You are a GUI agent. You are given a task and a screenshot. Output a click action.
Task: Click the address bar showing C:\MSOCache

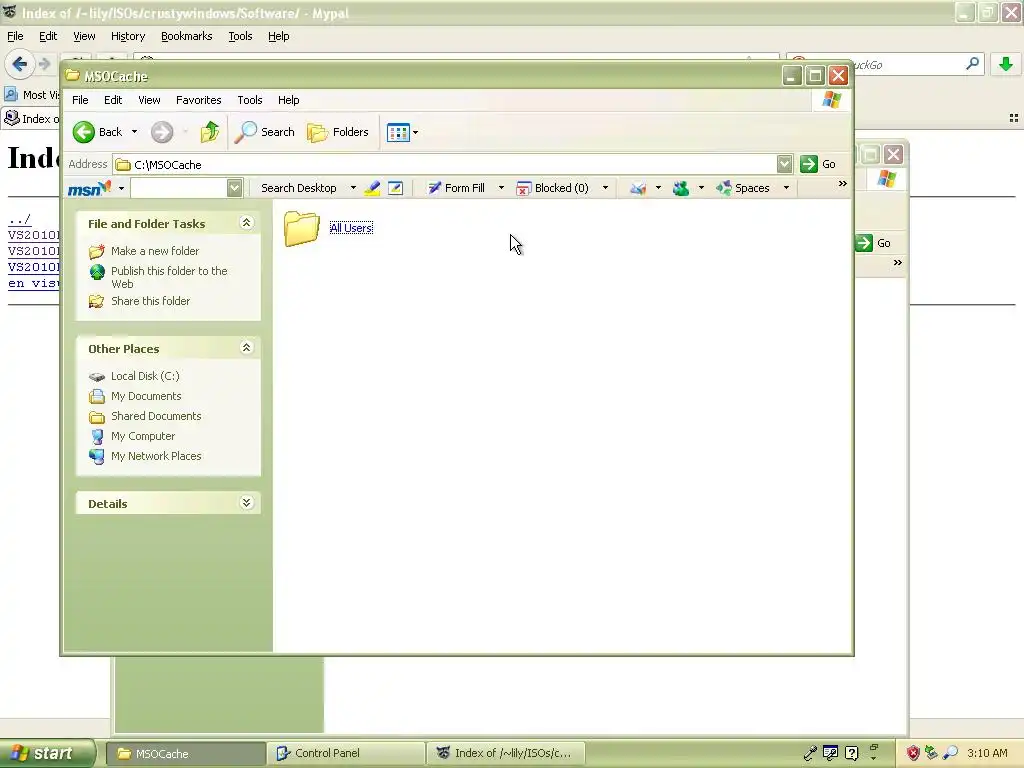click(x=445, y=165)
